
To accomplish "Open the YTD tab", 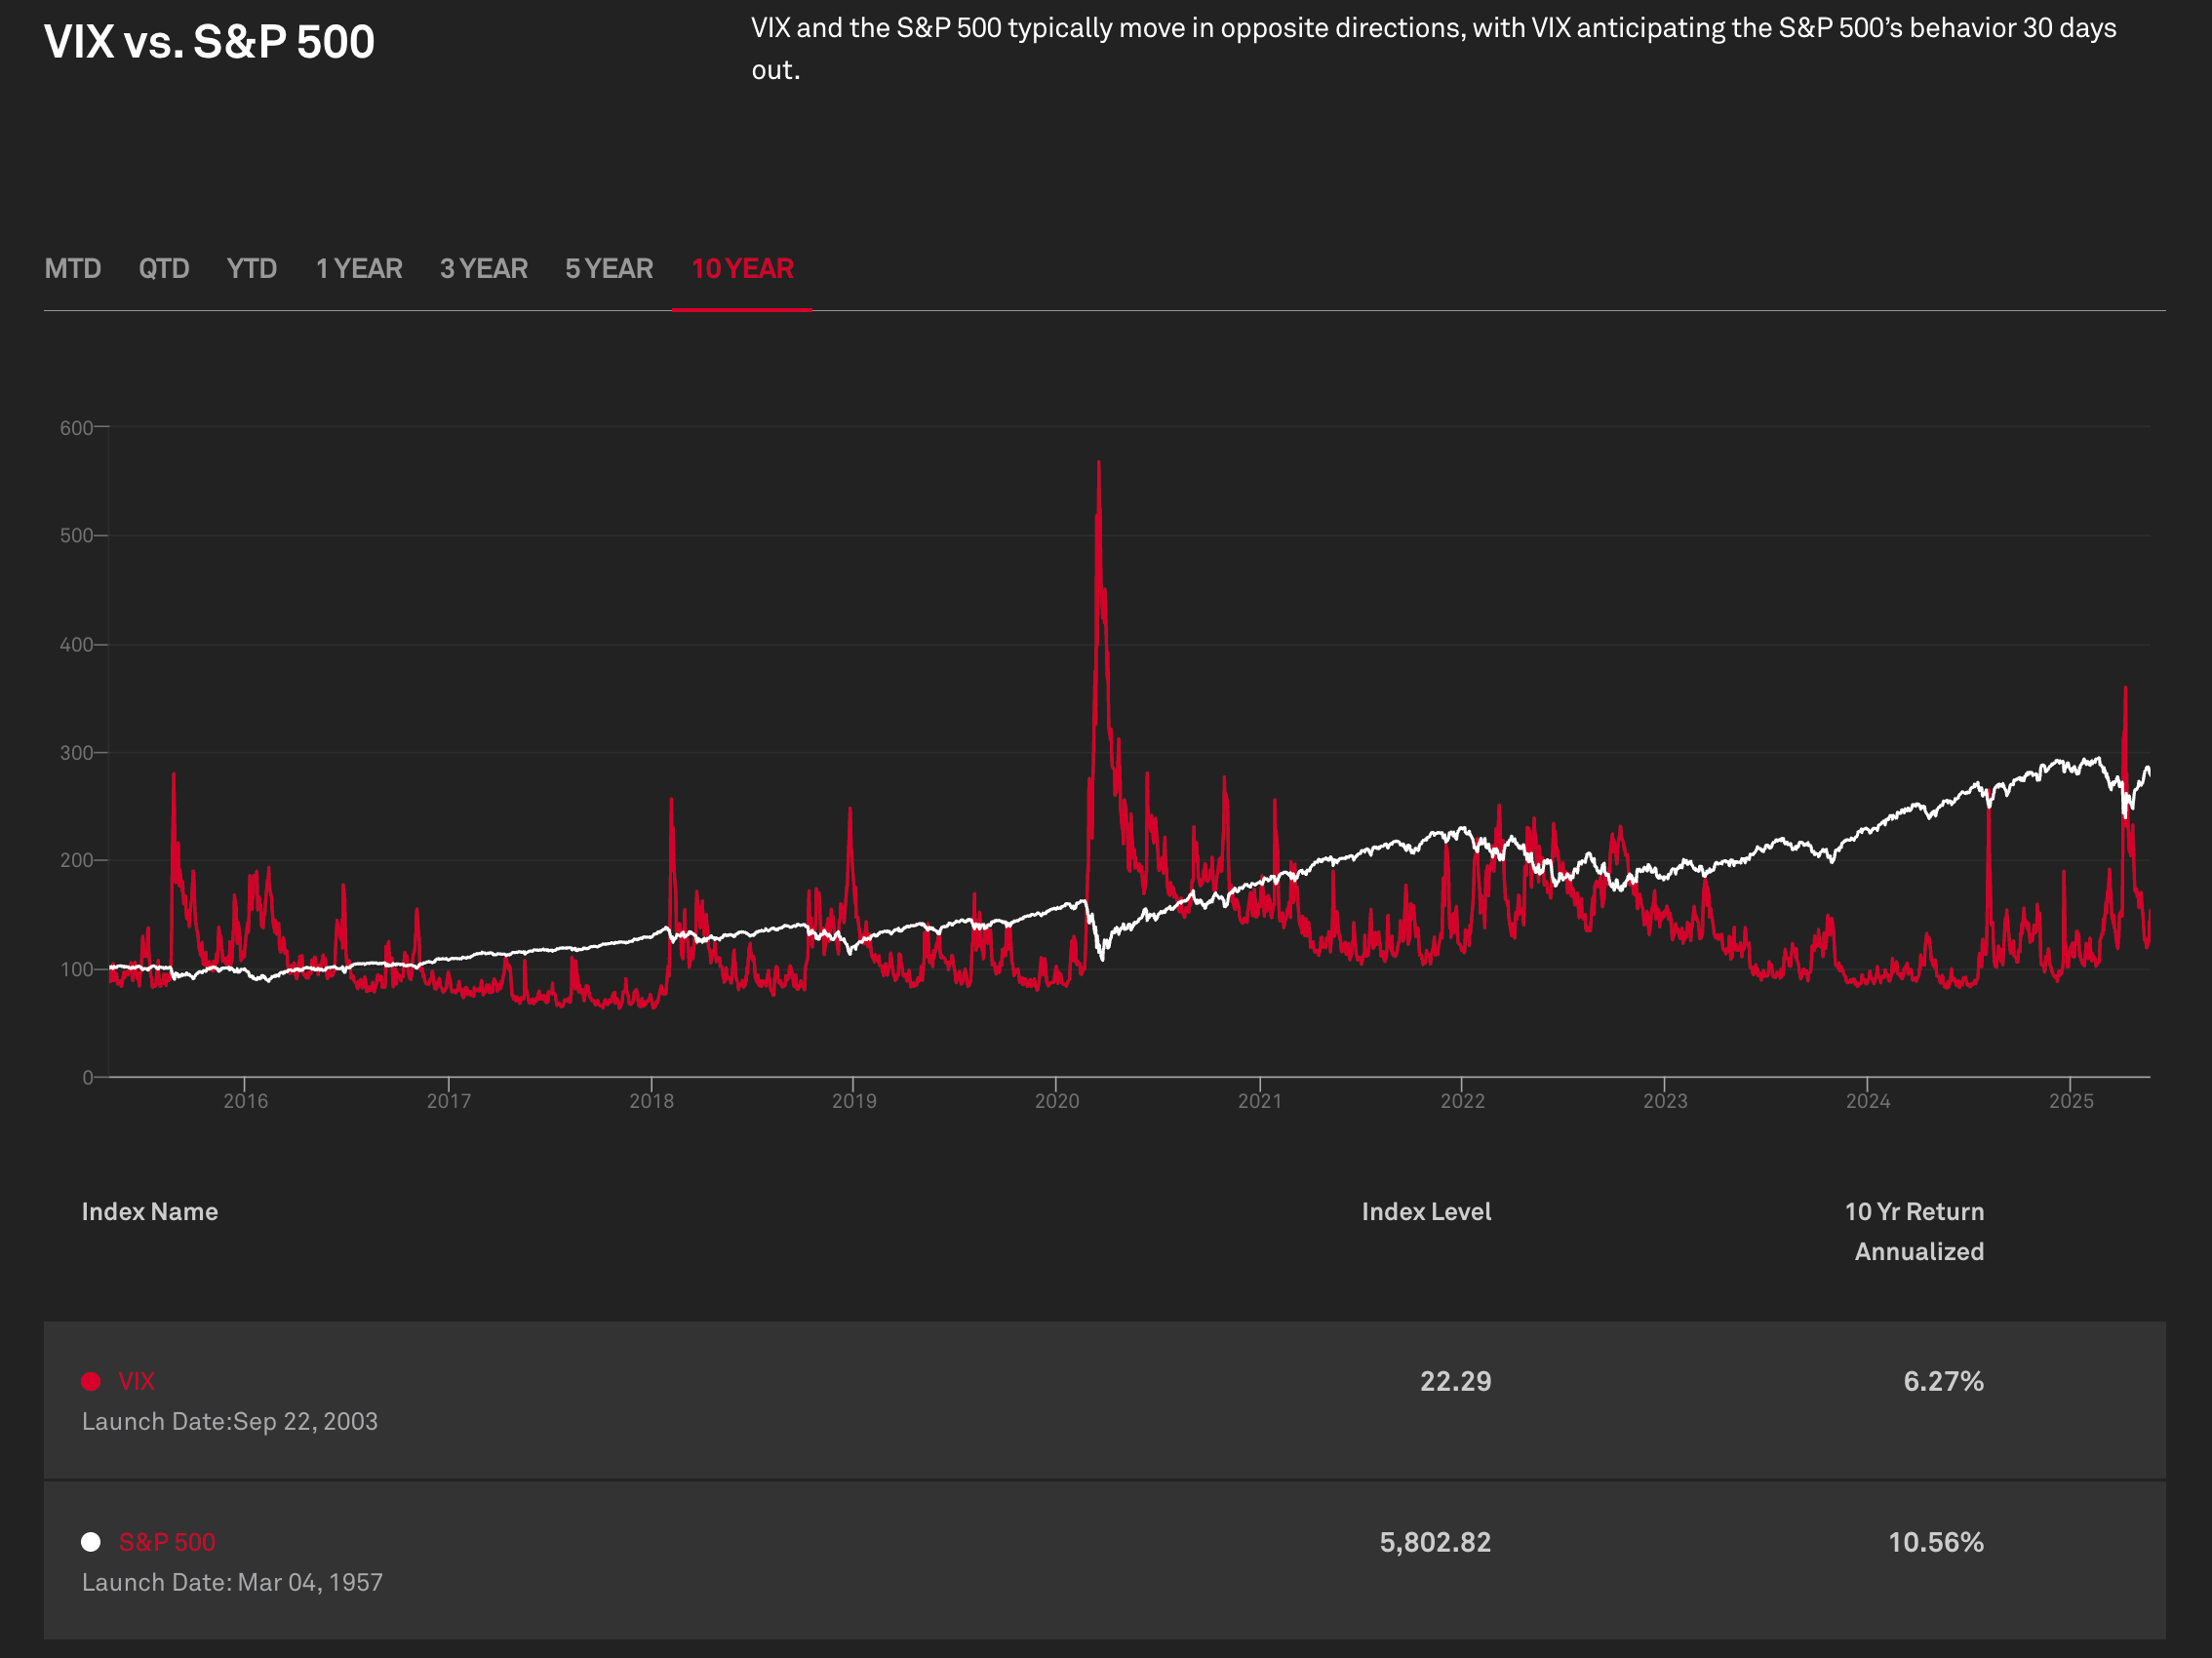I will tap(251, 269).
